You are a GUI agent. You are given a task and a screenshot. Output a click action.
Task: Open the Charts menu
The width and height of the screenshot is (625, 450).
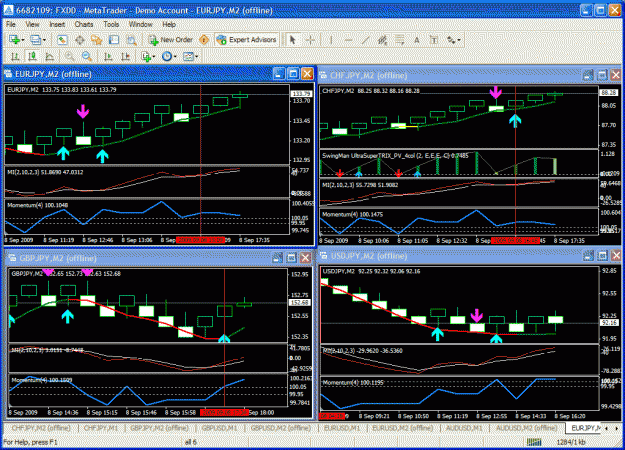click(x=84, y=24)
